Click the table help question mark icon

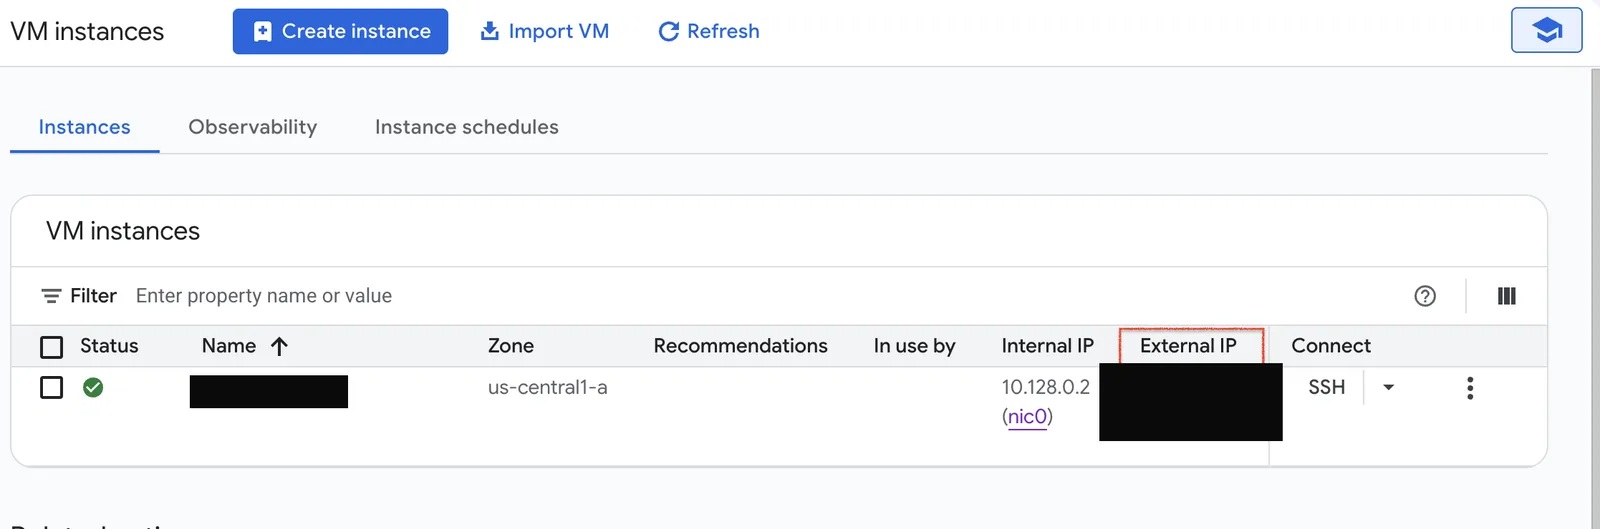[1425, 296]
